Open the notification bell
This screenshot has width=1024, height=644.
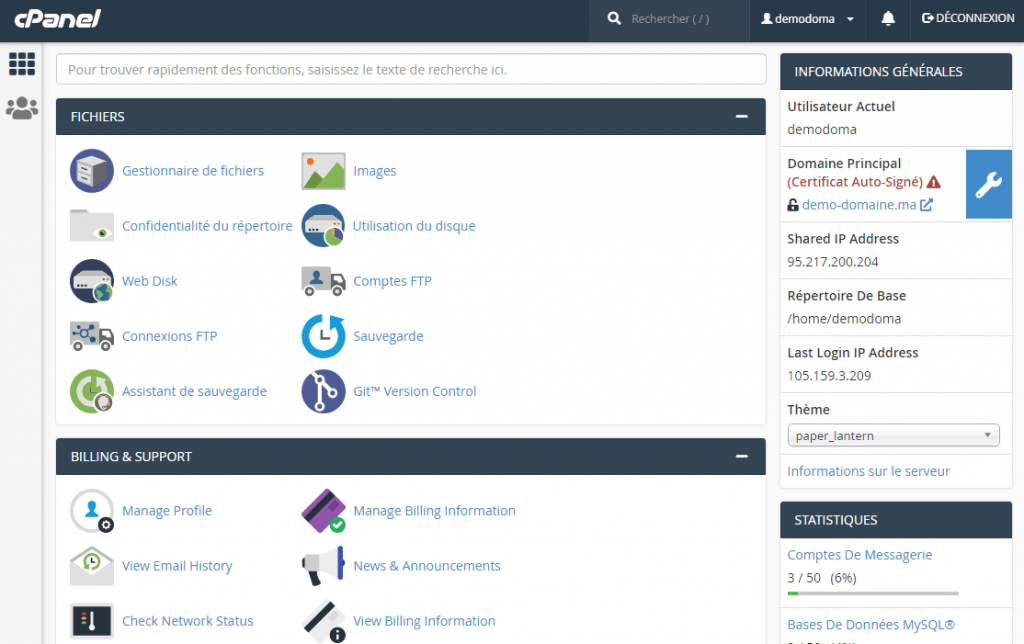pos(887,17)
